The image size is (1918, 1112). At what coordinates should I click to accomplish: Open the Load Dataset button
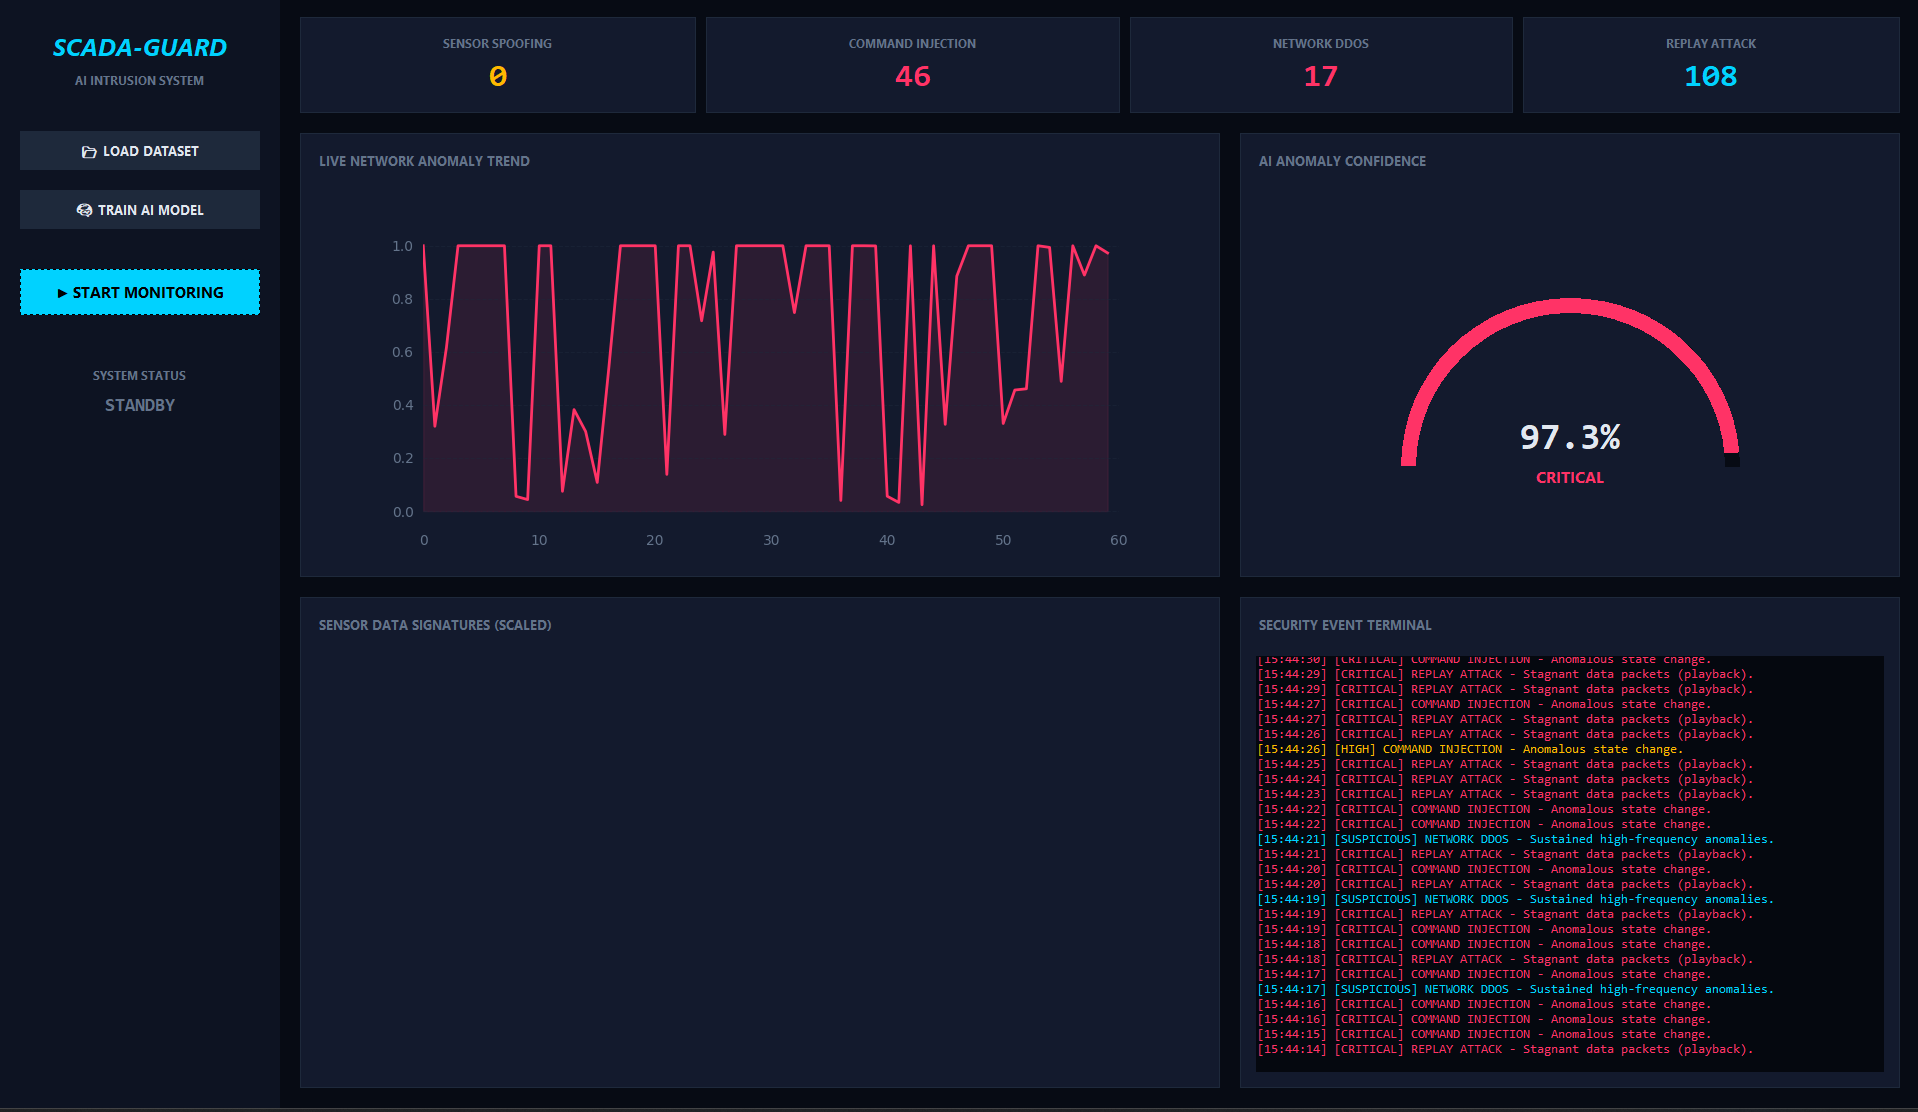click(139, 150)
